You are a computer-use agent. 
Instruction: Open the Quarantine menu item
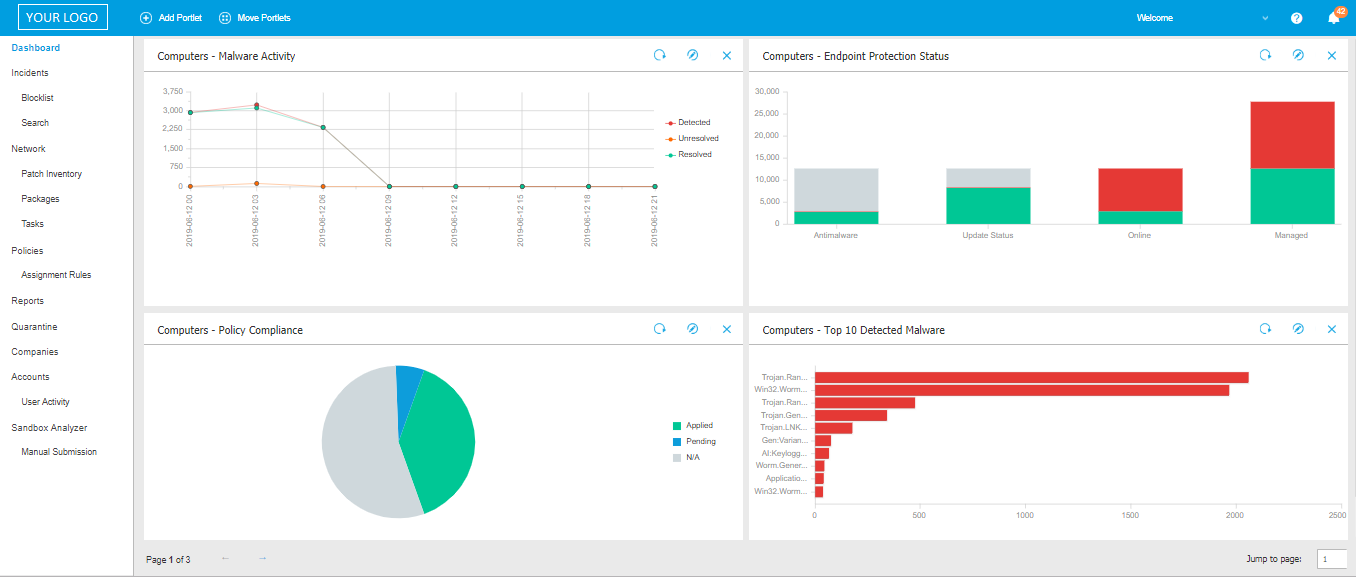(x=34, y=327)
